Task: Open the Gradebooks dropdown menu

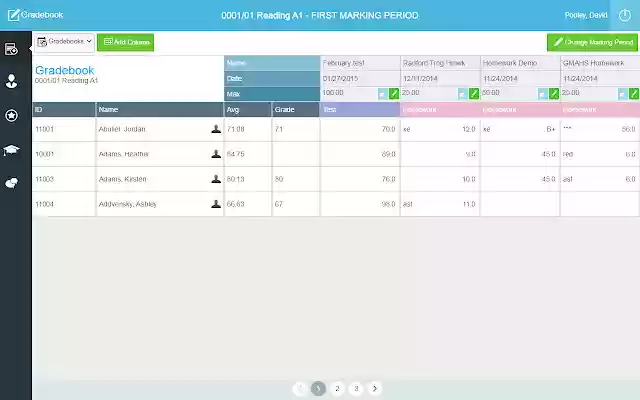Action: (64, 42)
